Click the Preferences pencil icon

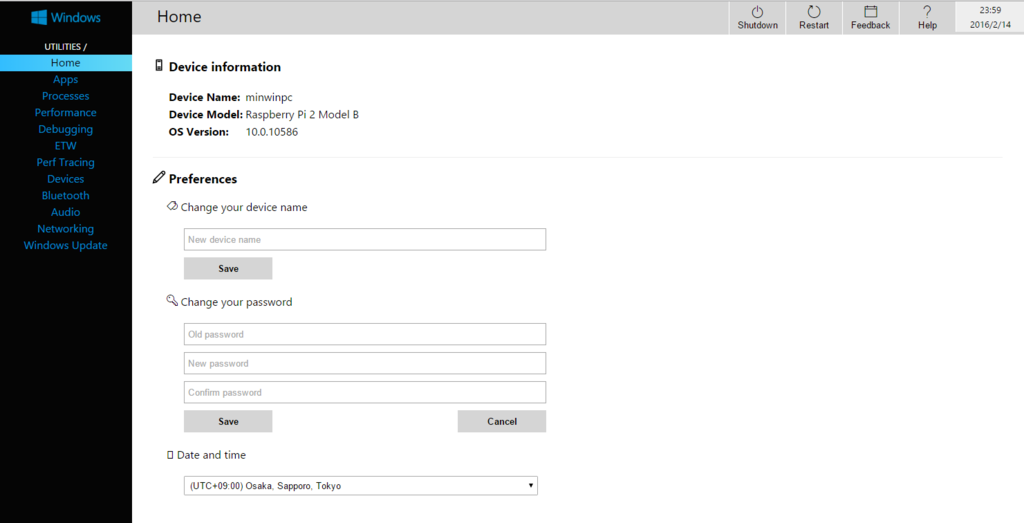coord(159,178)
